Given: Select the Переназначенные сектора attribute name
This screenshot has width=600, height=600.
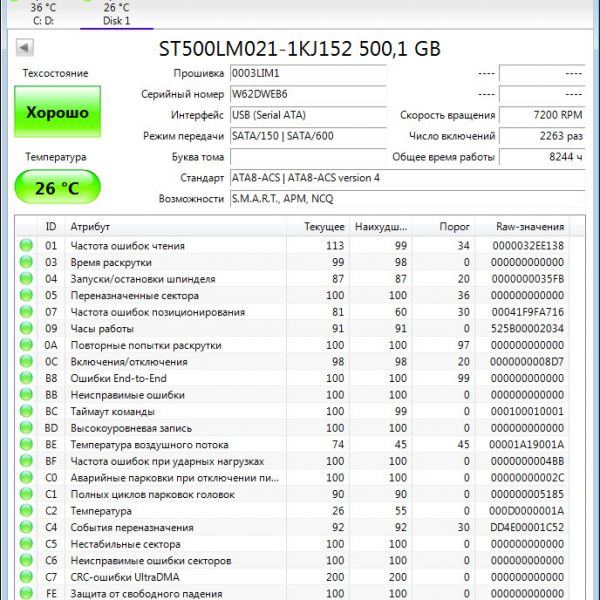Looking at the screenshot, I should click(135, 295).
